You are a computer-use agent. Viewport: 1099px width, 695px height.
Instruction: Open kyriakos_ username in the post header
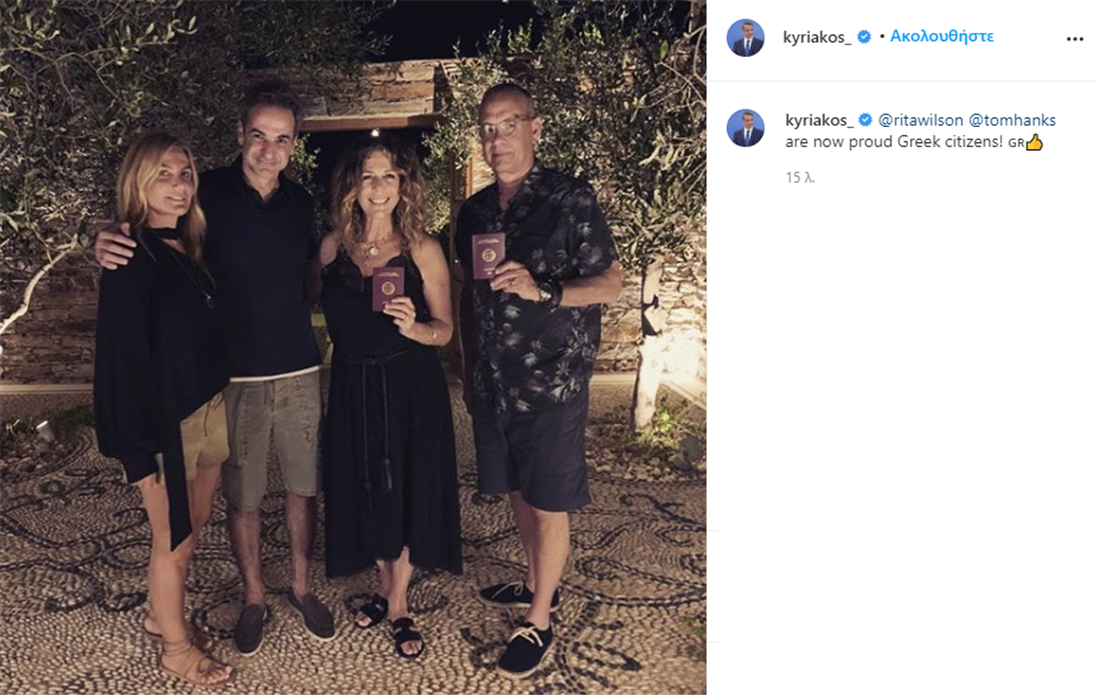click(817, 38)
